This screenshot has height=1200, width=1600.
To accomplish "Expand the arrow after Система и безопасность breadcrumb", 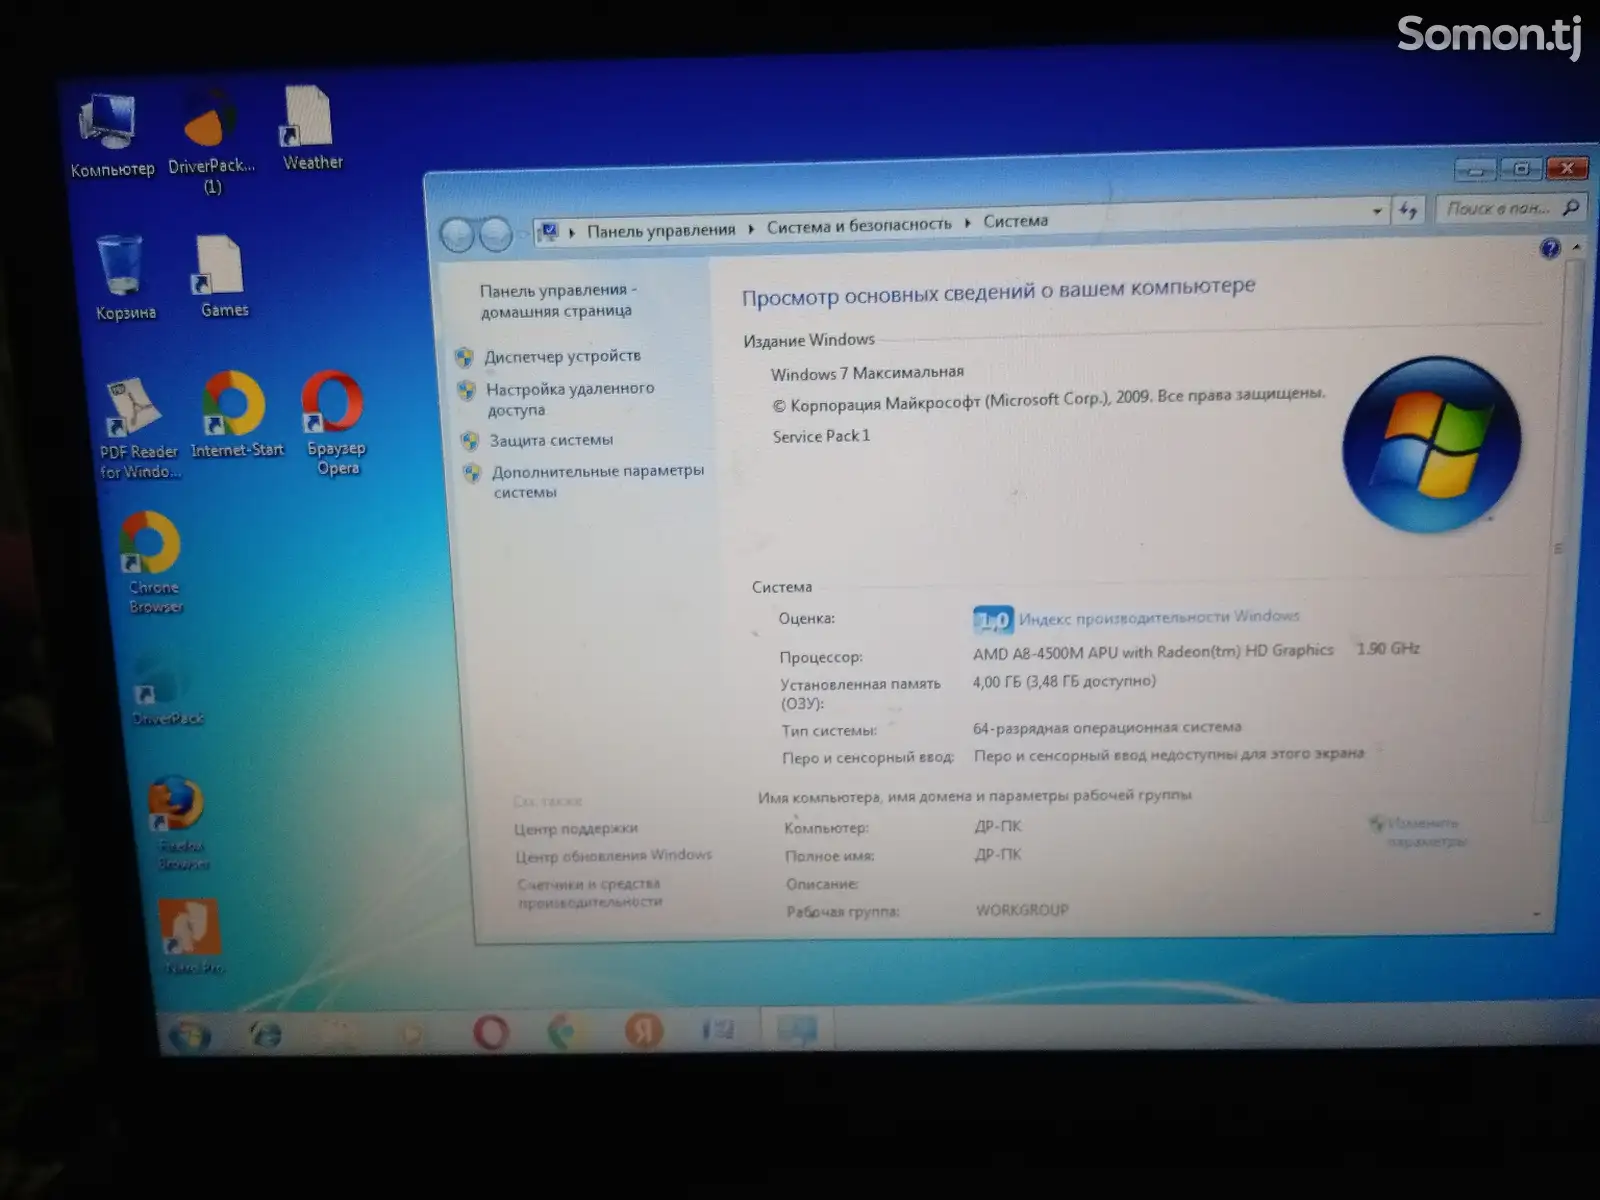I will pyautogui.click(x=967, y=223).
